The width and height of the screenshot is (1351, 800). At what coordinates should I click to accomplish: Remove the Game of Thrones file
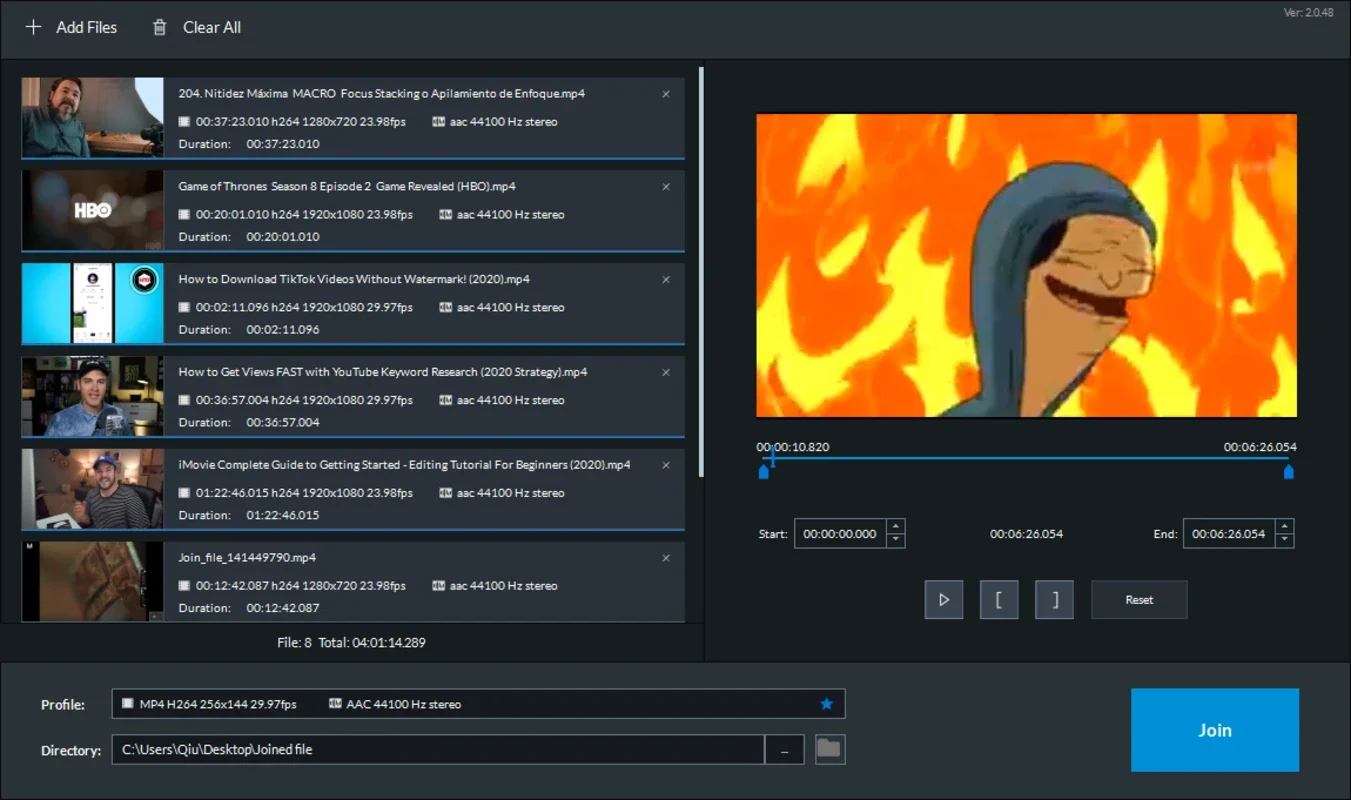click(x=666, y=187)
